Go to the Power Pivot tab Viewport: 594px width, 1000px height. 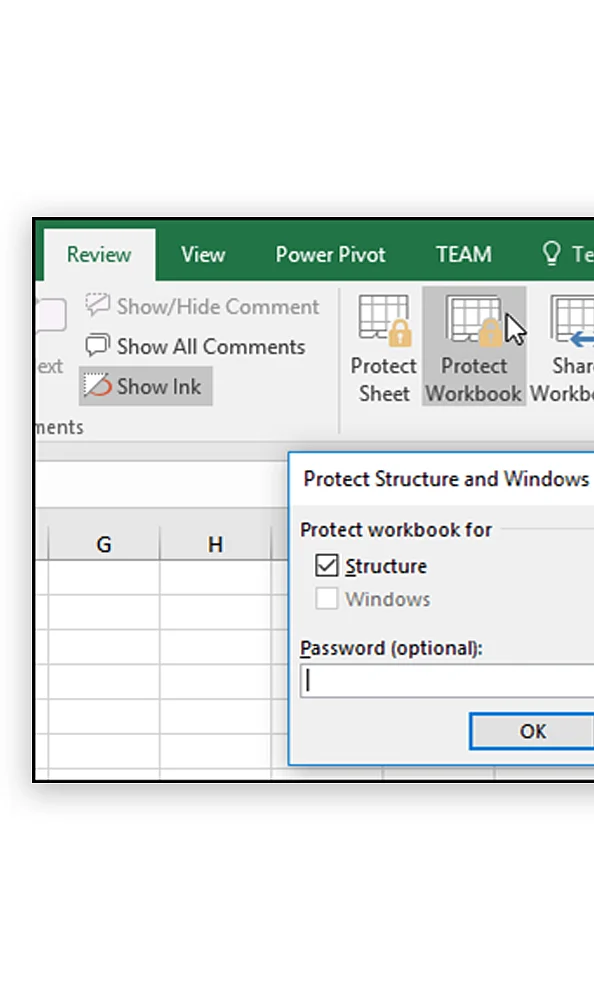click(x=330, y=254)
